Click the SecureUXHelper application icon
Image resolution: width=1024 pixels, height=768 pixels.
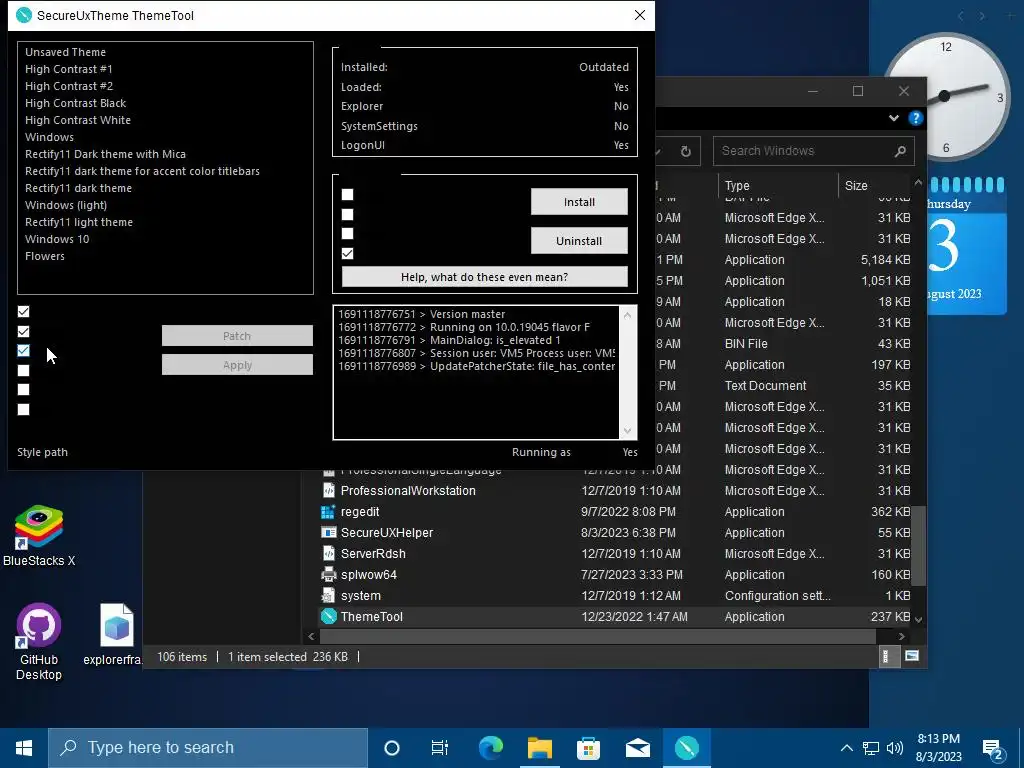(328, 533)
